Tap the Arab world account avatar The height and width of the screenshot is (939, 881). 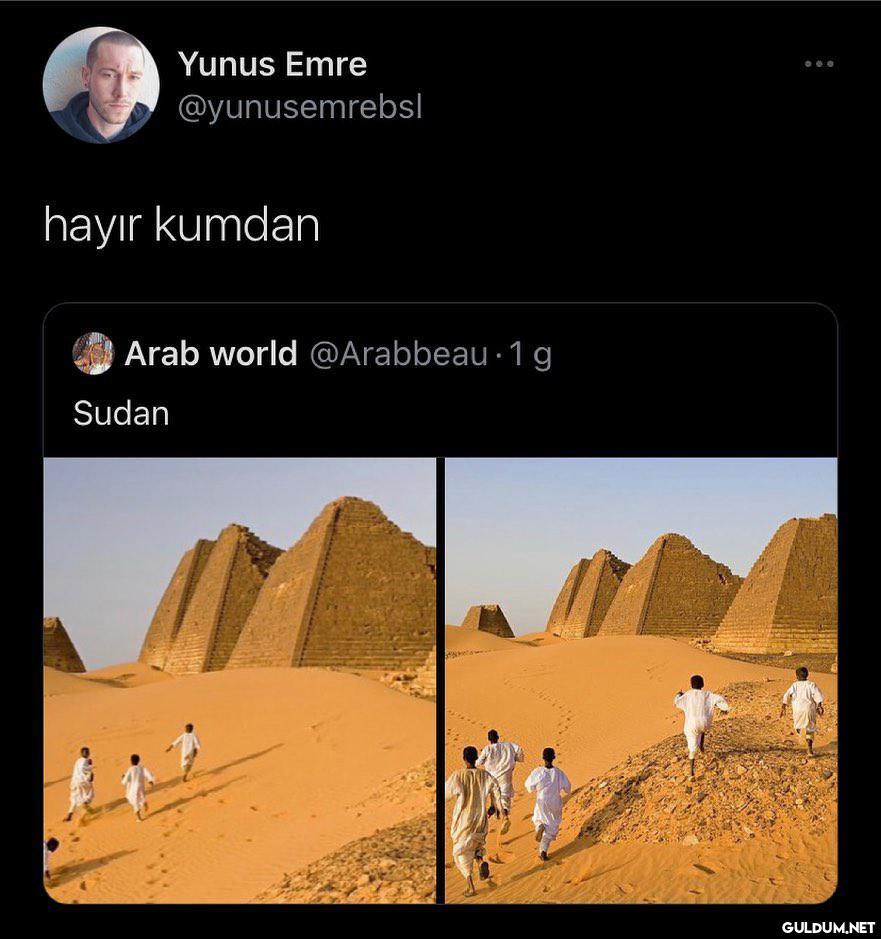[93, 353]
